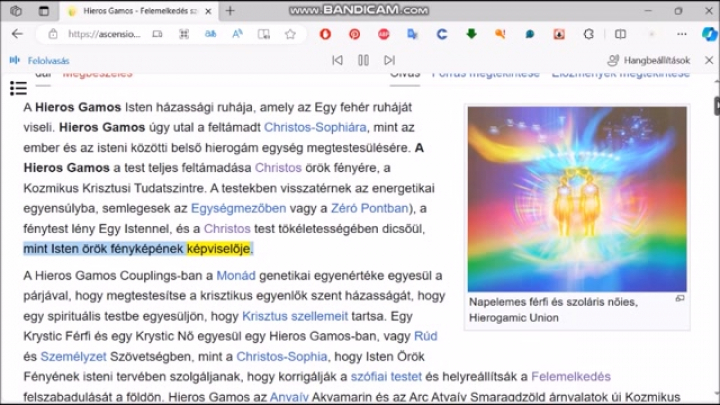
Task: Open the first purple Christos link
Action: coord(278,168)
